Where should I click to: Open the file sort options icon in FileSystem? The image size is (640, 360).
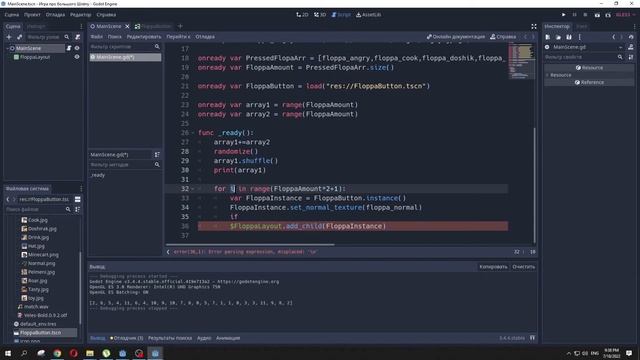point(78,209)
